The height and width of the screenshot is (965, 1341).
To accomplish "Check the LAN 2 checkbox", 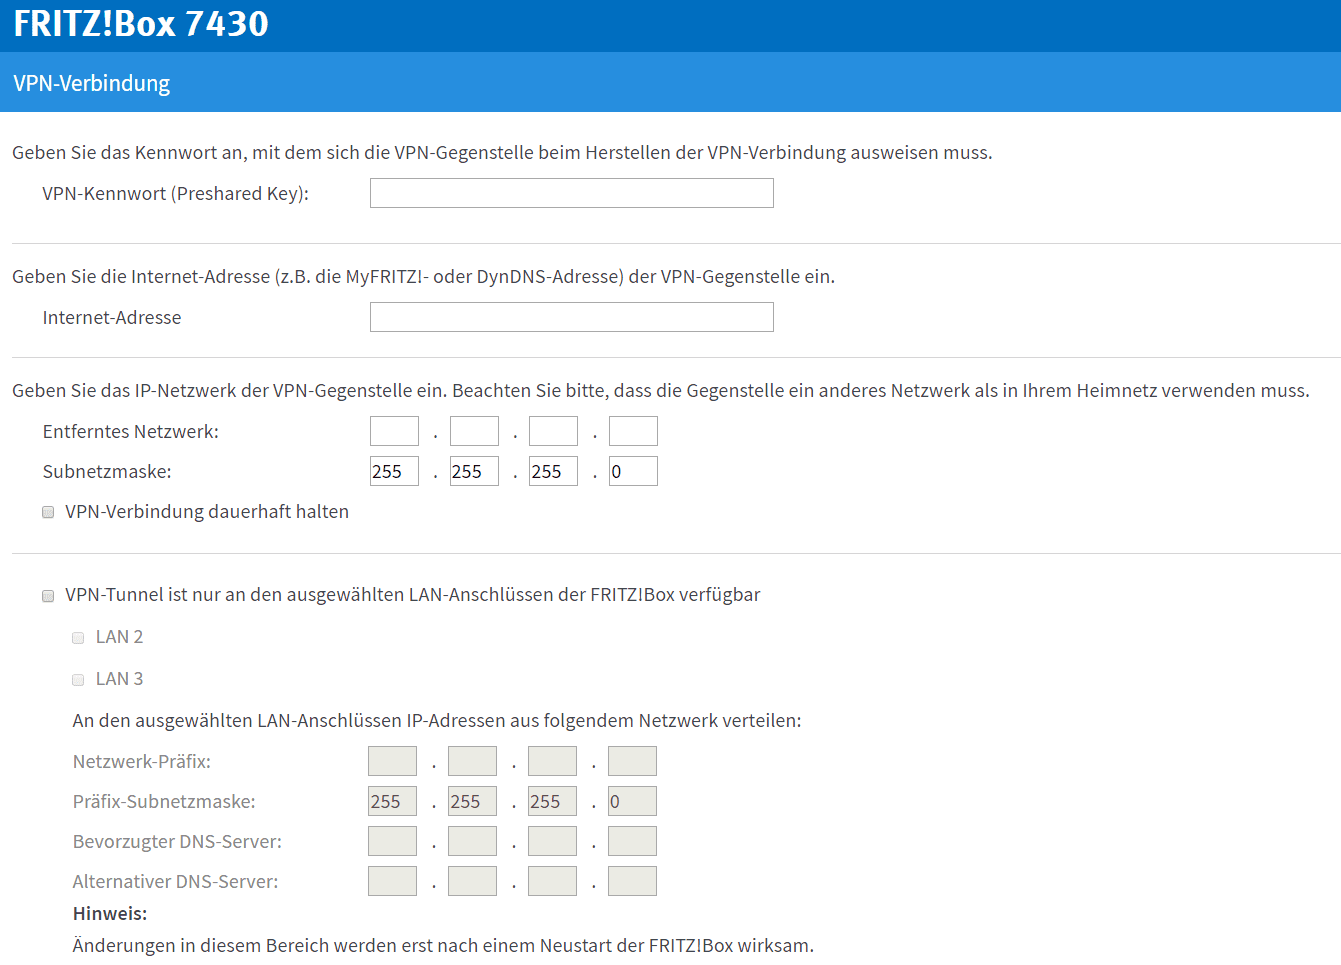I will point(78,638).
